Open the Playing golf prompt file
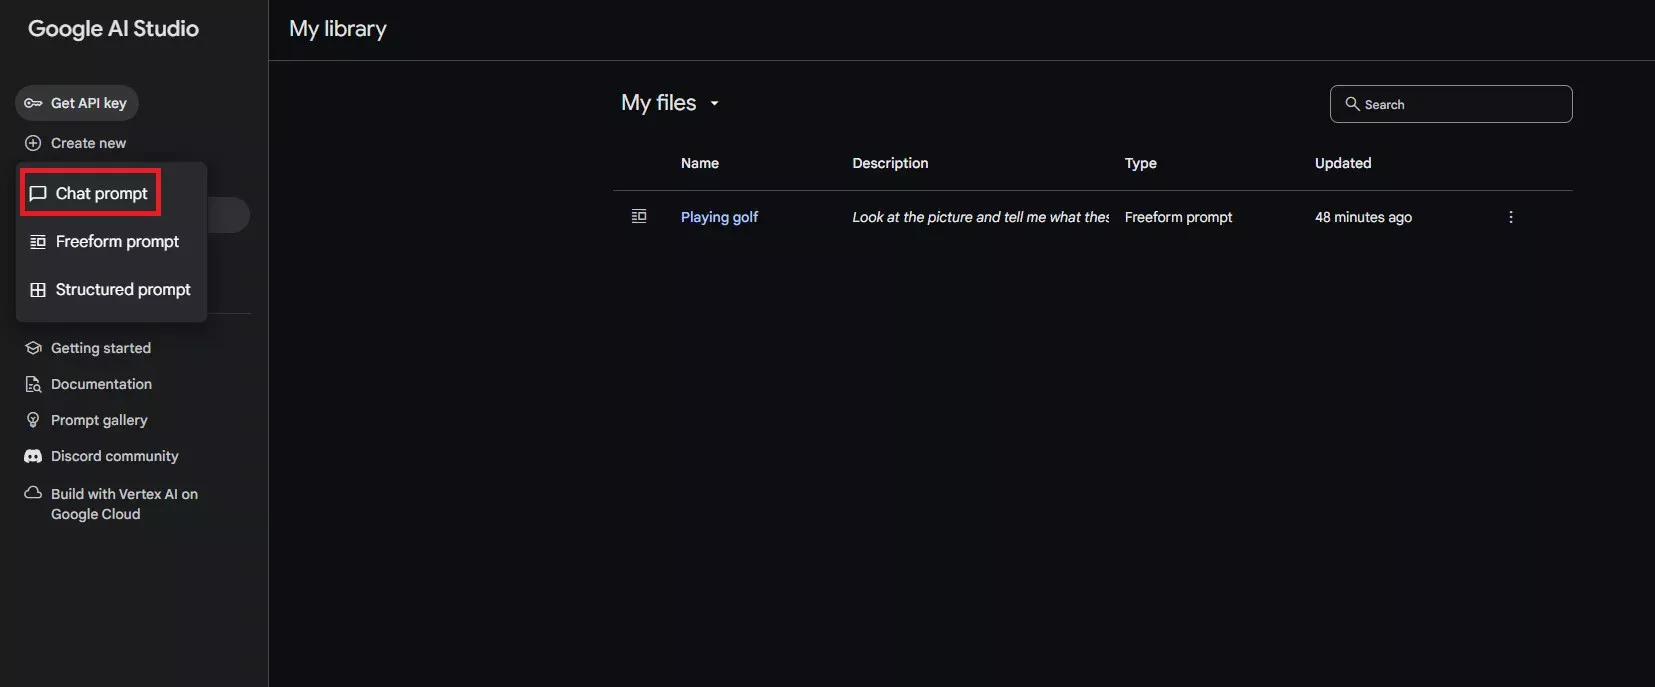1655x687 pixels. pos(719,217)
